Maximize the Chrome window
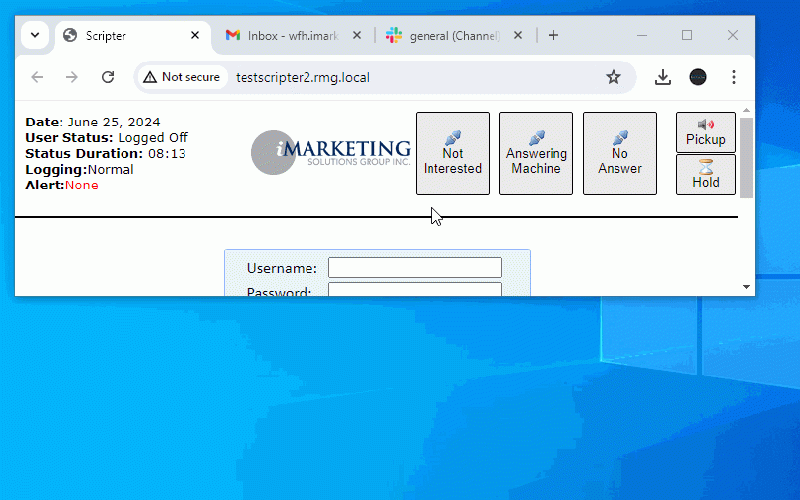Image resolution: width=800 pixels, height=500 pixels. point(687,35)
